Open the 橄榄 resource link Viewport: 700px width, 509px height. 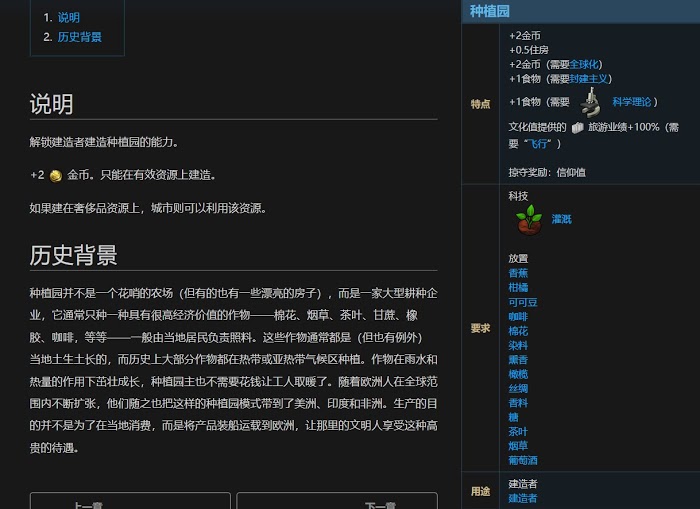coord(518,374)
